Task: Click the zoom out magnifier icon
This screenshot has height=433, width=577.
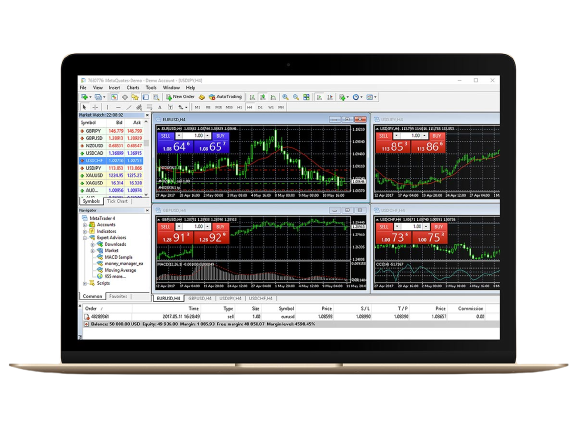Action: tap(296, 97)
